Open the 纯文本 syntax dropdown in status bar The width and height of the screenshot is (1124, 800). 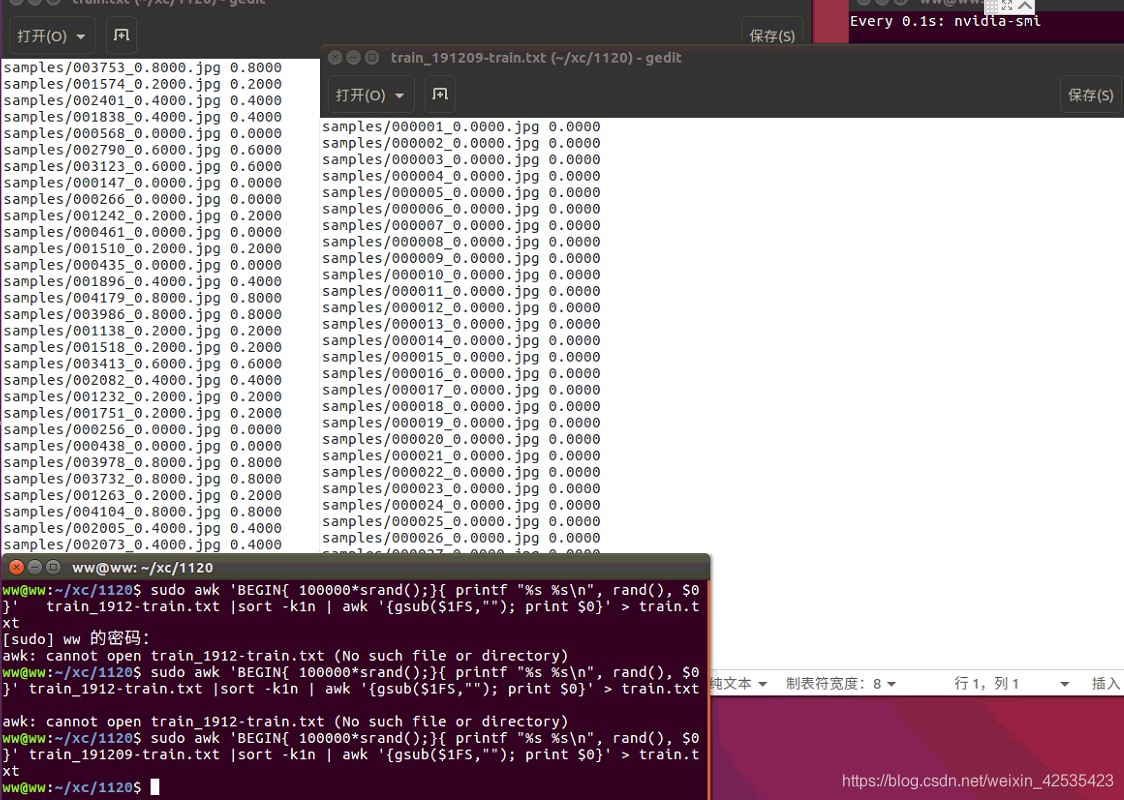coord(738,683)
